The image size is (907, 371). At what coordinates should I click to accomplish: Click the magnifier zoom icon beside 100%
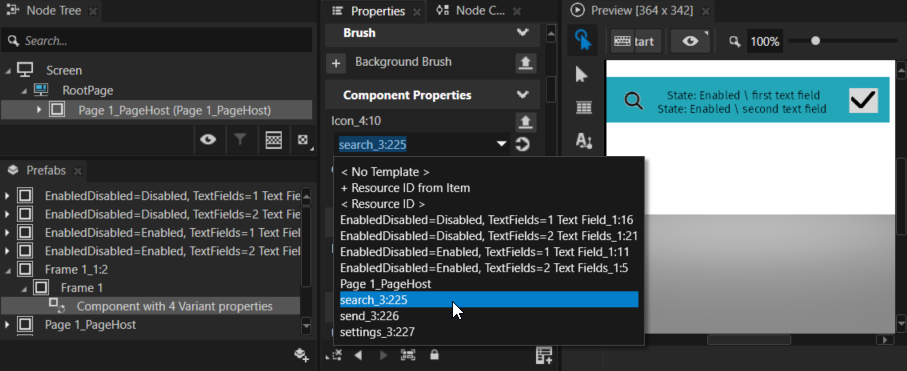(735, 42)
